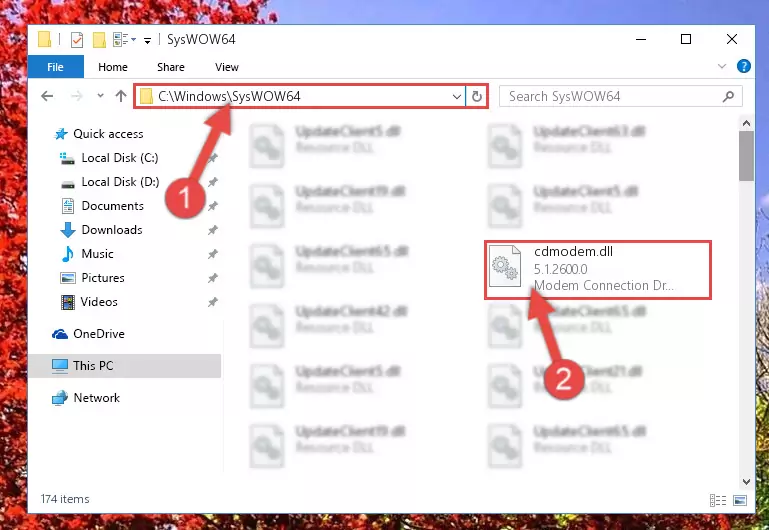Click the New folder quick access icon
This screenshot has width=769, height=530.
click(x=99, y=40)
